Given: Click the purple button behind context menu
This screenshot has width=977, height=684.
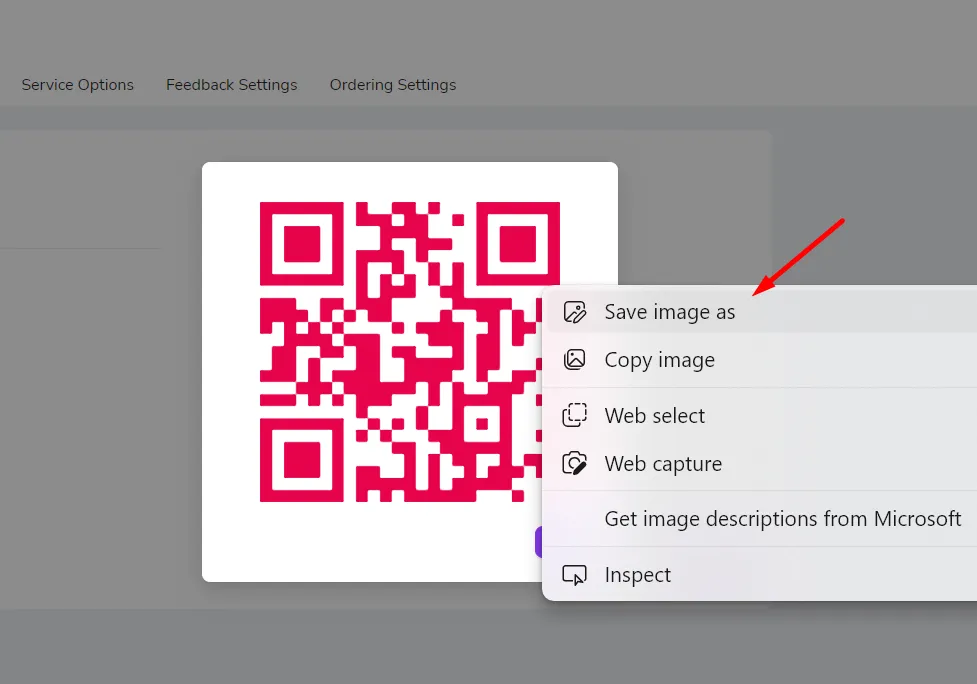Looking at the screenshot, I should [x=539, y=541].
